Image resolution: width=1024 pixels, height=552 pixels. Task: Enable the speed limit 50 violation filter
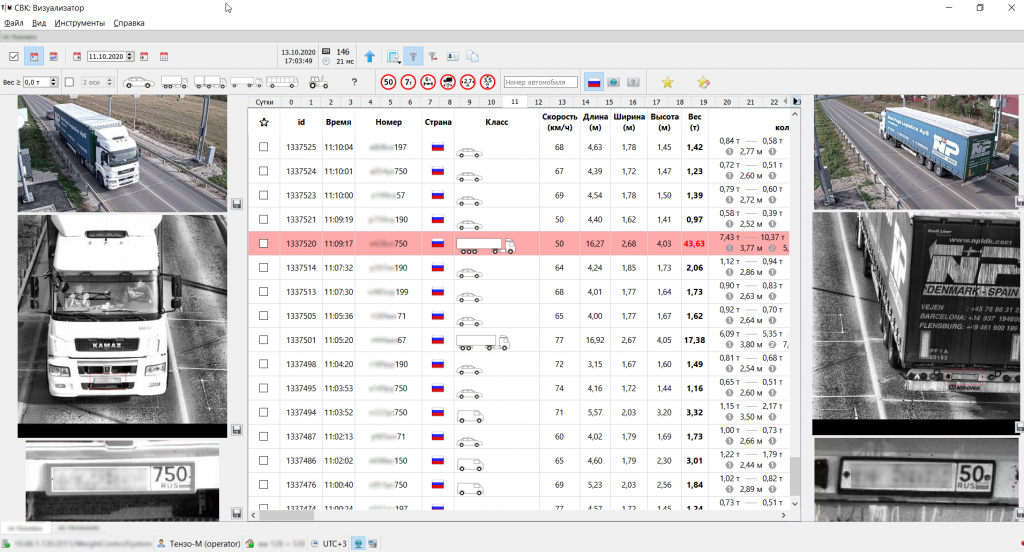click(x=388, y=82)
